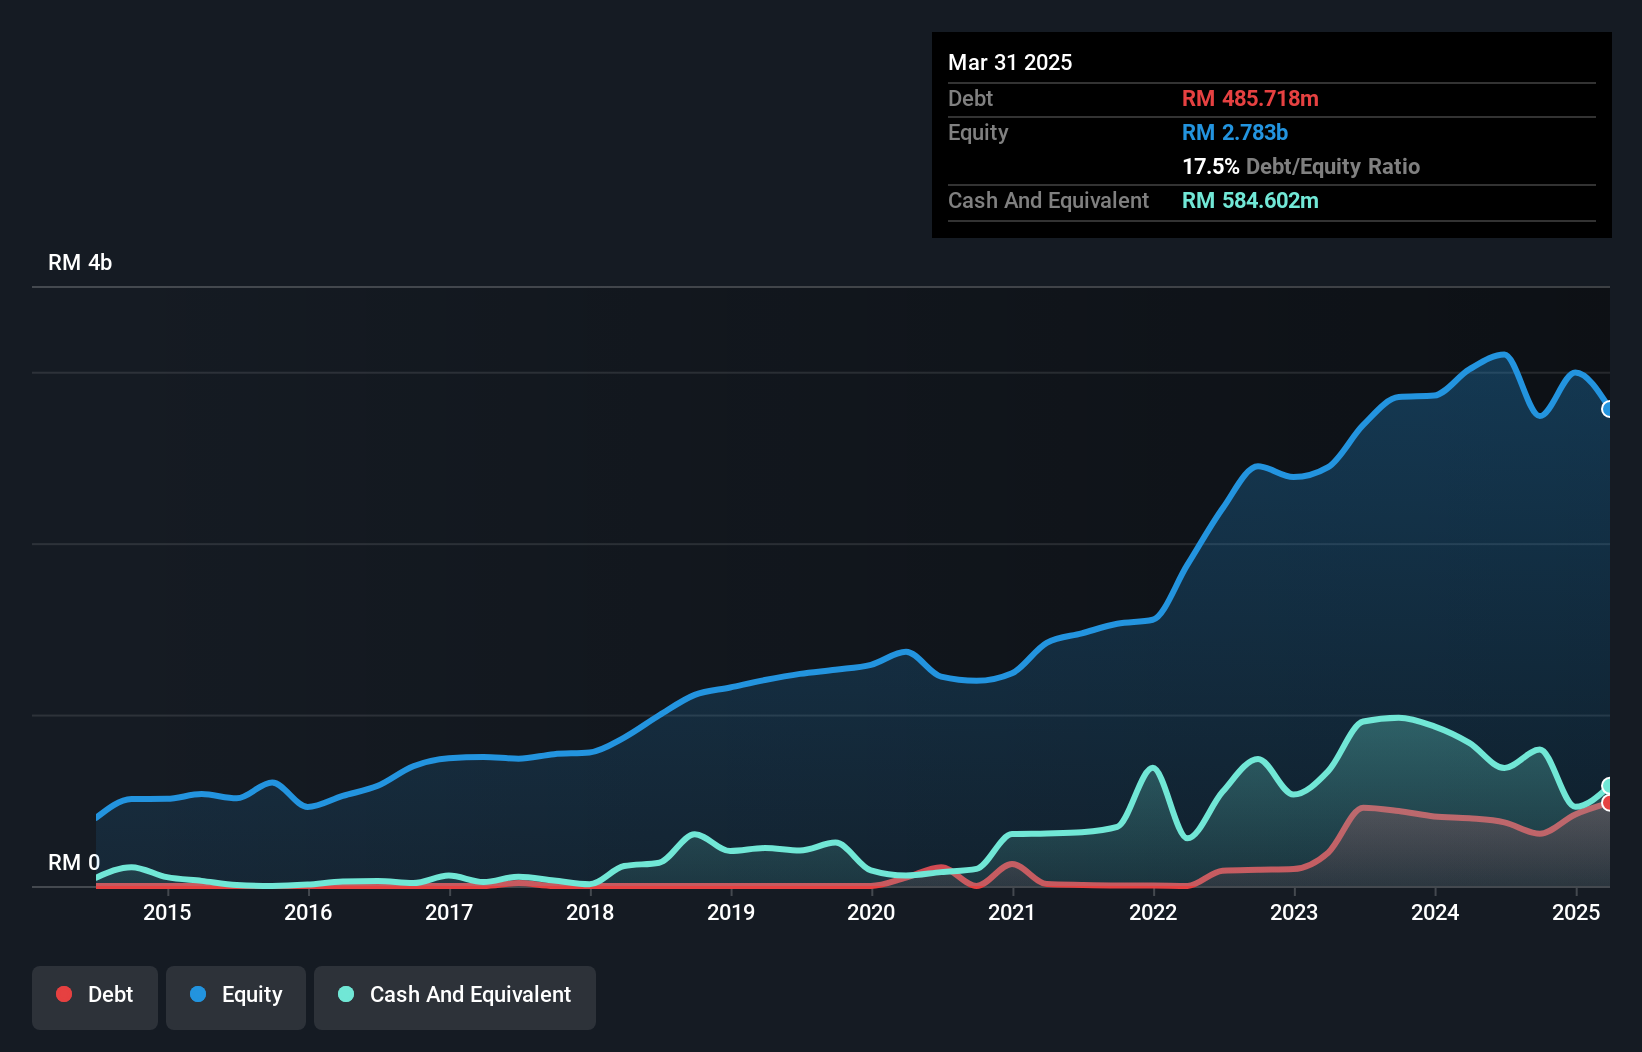The height and width of the screenshot is (1052, 1642).
Task: Click the RM 584.602m cash value
Action: coord(1250,200)
